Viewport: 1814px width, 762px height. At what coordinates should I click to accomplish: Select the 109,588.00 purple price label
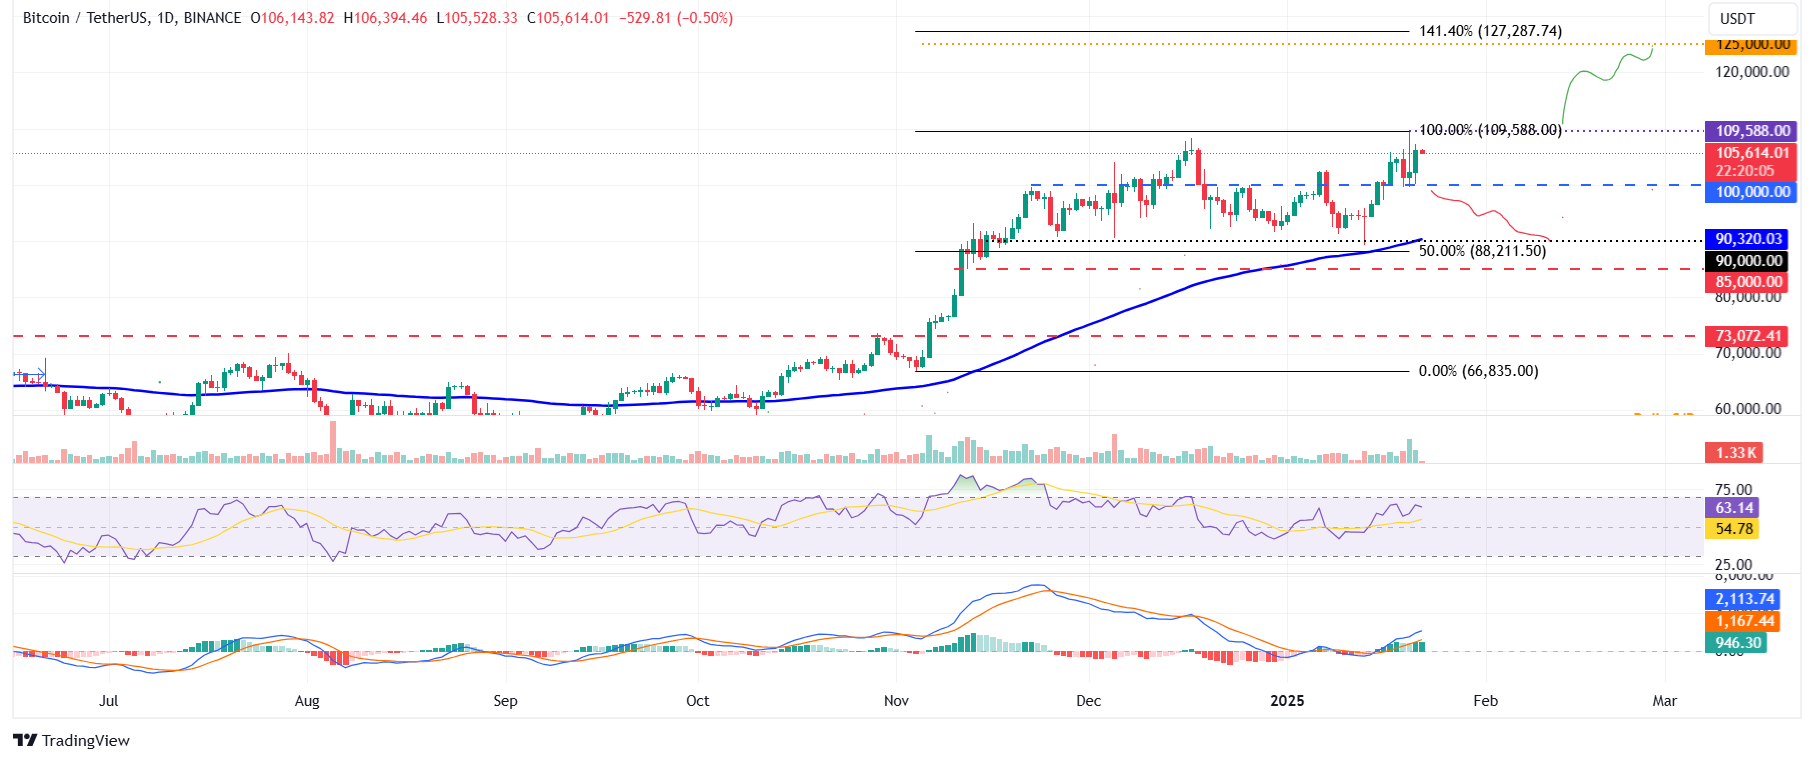coord(1753,131)
